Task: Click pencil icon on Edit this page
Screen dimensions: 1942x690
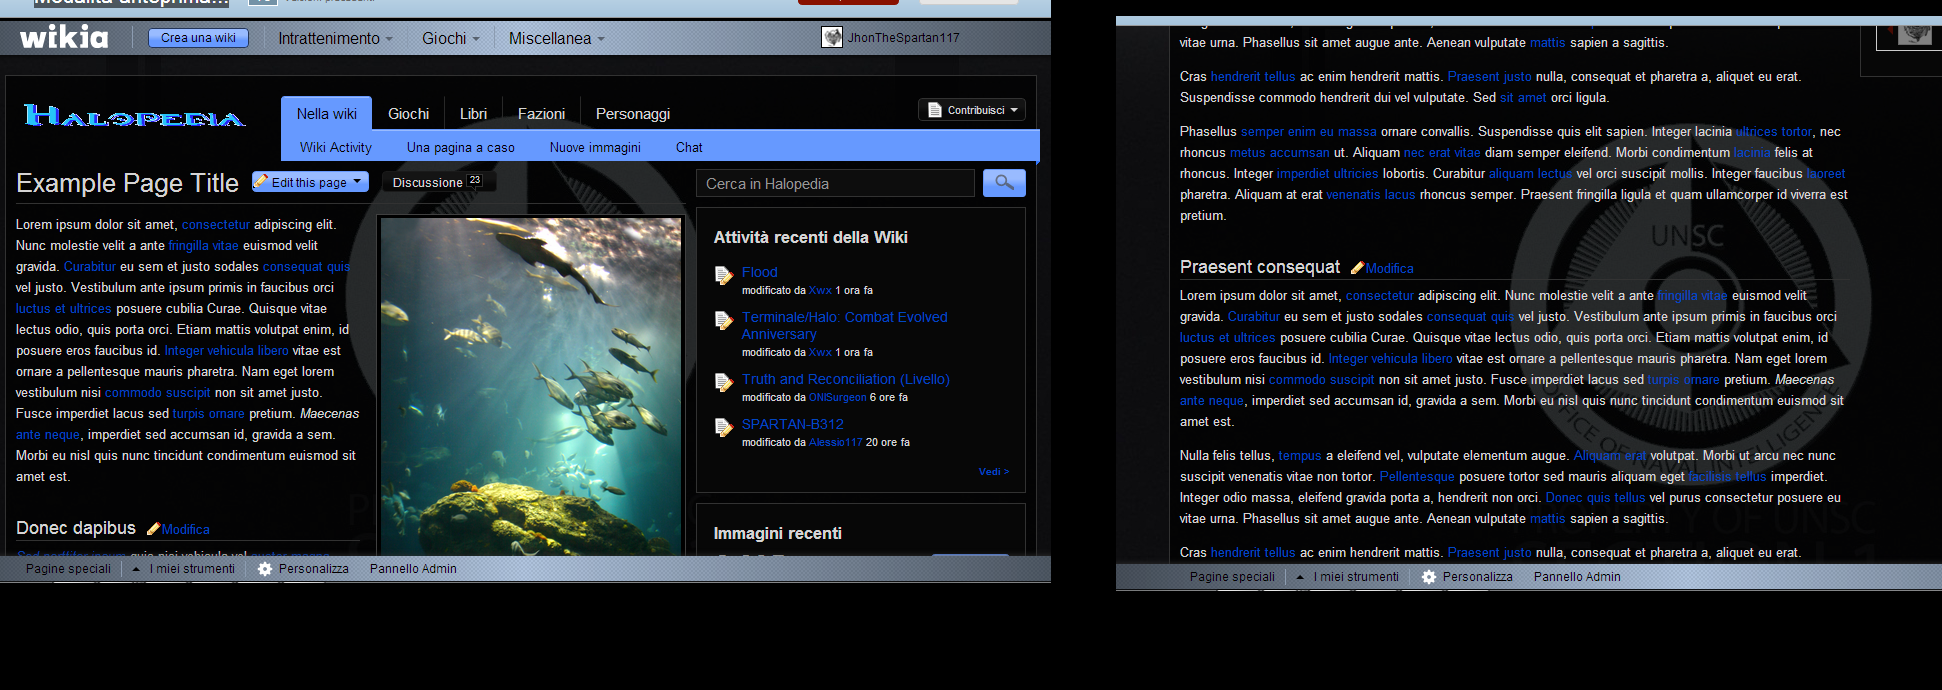Action: coord(262,182)
